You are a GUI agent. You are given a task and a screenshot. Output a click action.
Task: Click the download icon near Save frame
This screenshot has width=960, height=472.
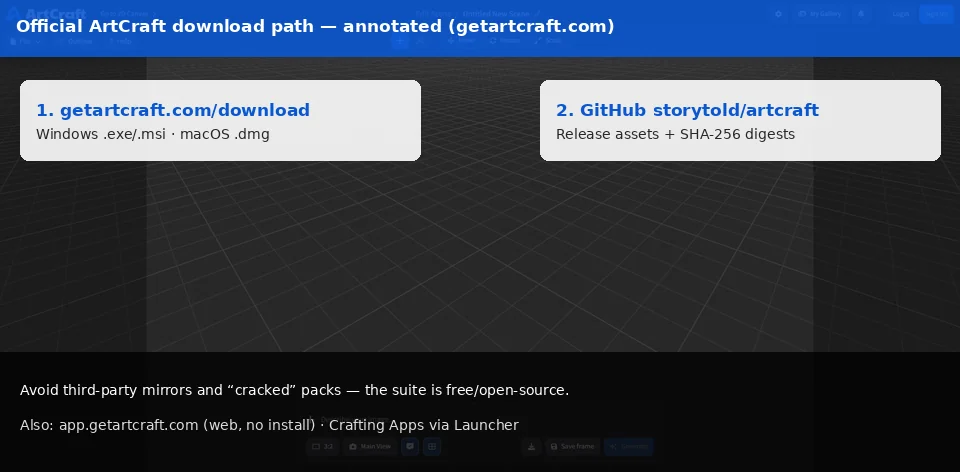click(531, 447)
